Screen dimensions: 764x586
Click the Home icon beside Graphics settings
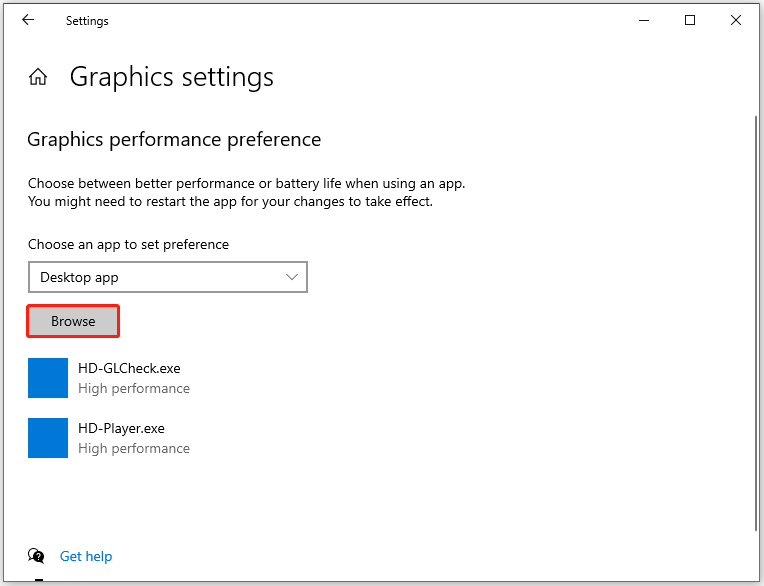tap(38, 77)
